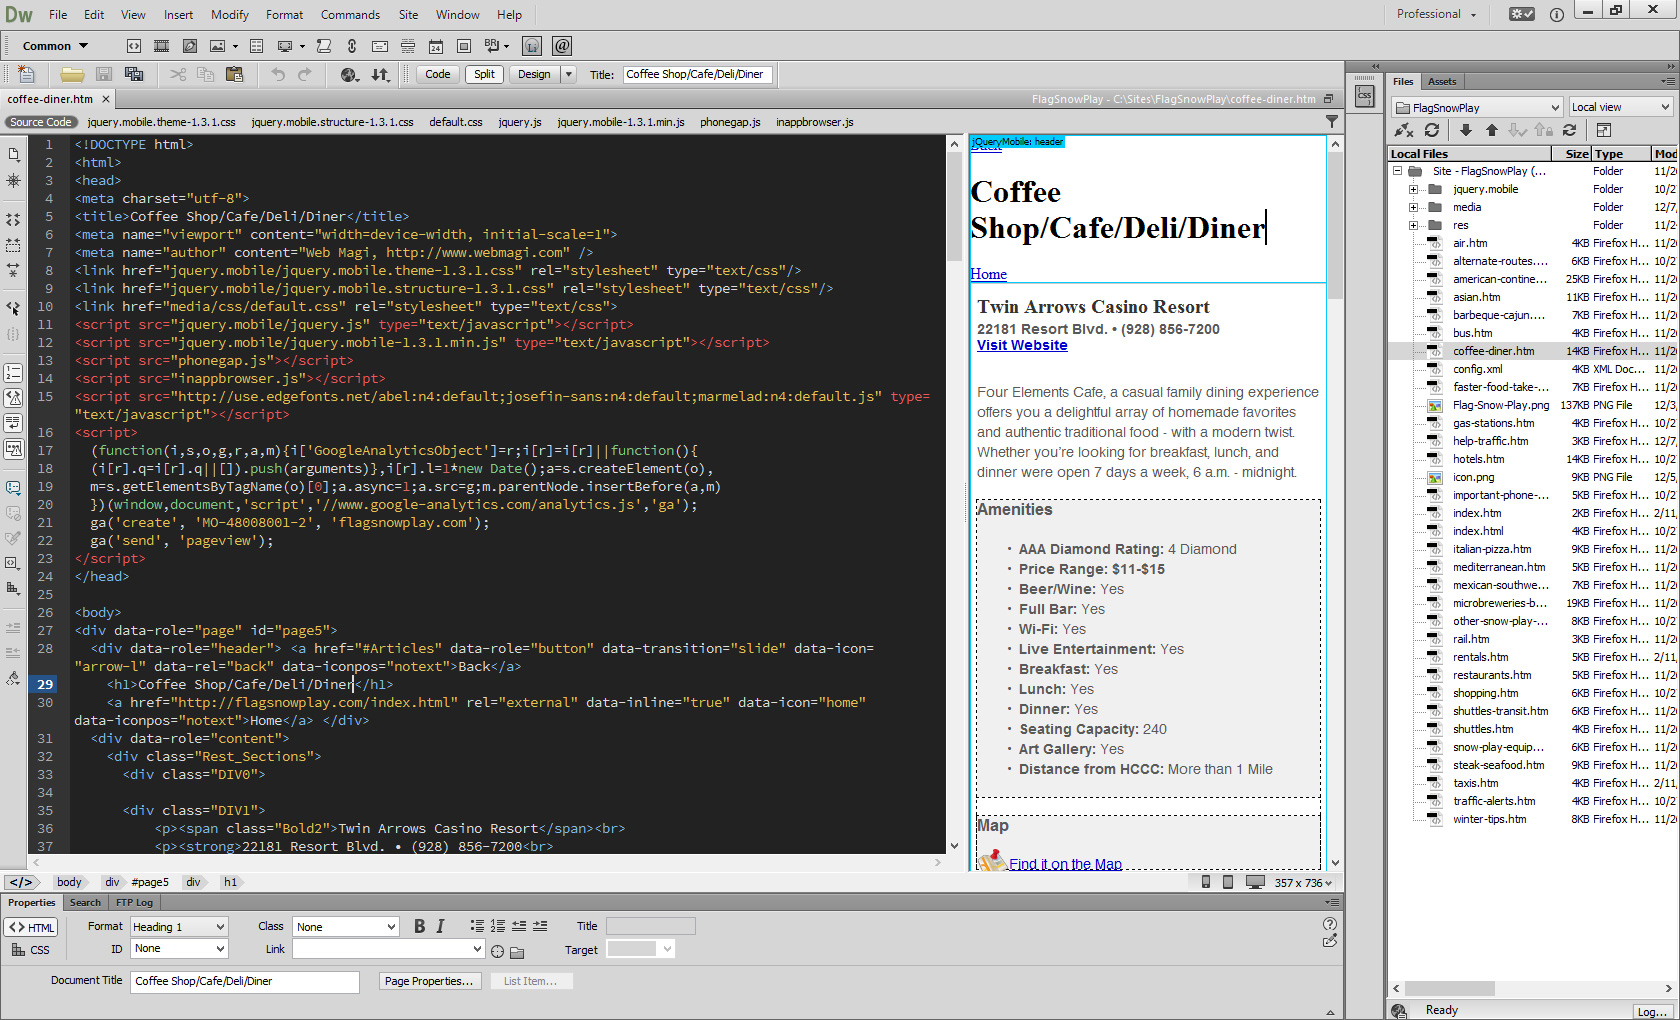The height and width of the screenshot is (1020, 1680).
Task: Click the Home link in design preview
Action: pos(988,274)
